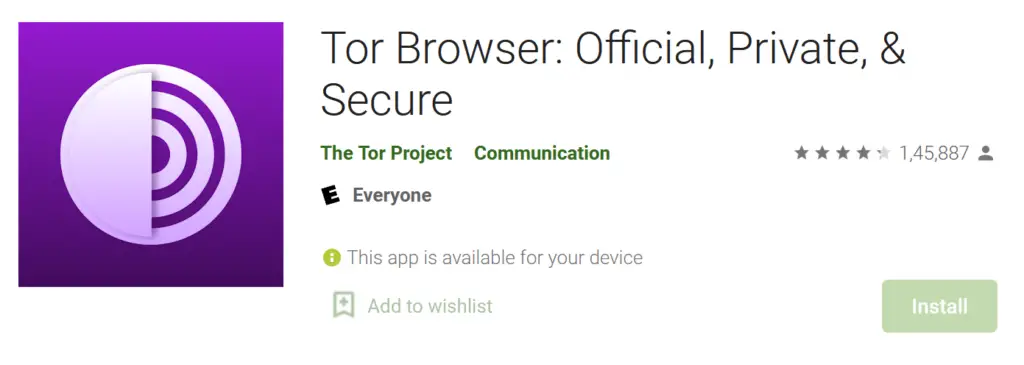This screenshot has width=1024, height=365.
Task: Click the person icon beside ratings count
Action: click(985, 153)
